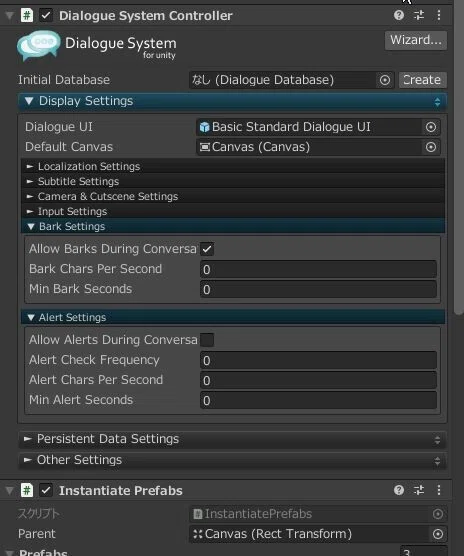Click Display Settings reorder arrows icon
The image size is (464, 556).
pos(437,102)
